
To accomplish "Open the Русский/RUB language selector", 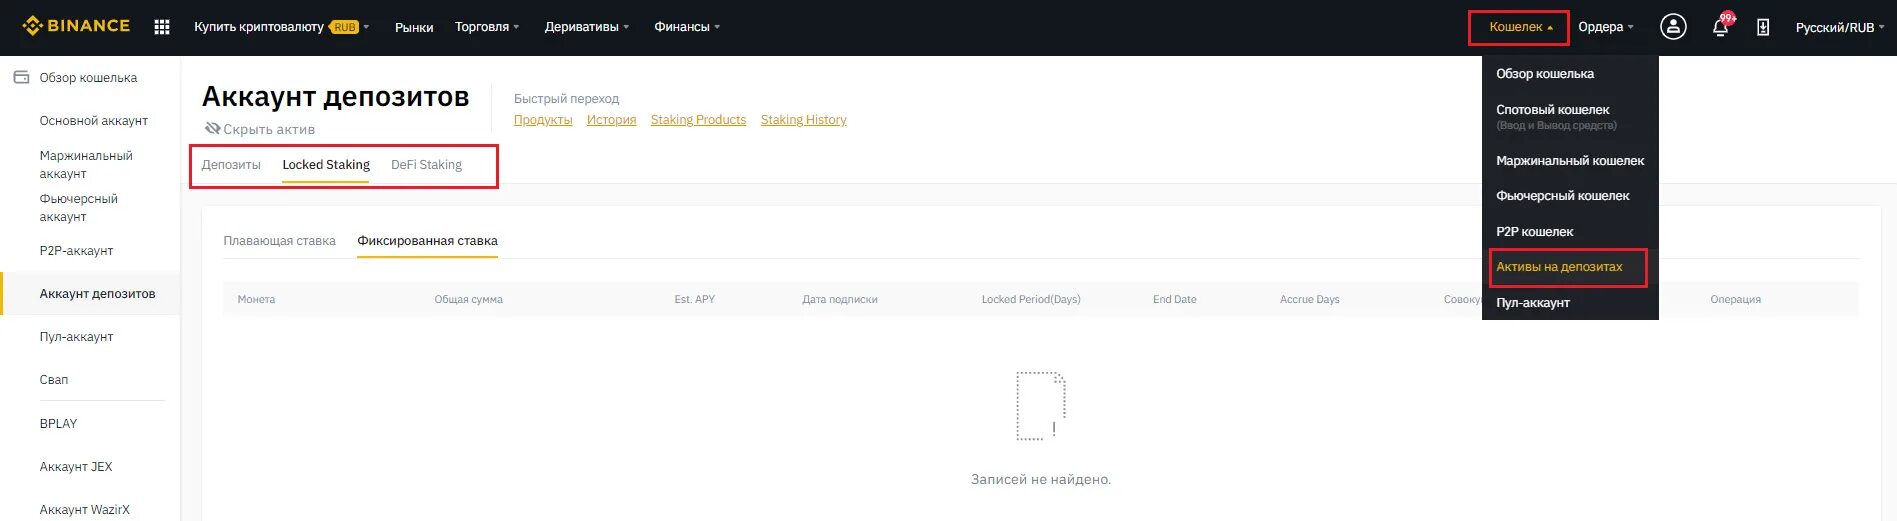I will pyautogui.click(x=1840, y=27).
